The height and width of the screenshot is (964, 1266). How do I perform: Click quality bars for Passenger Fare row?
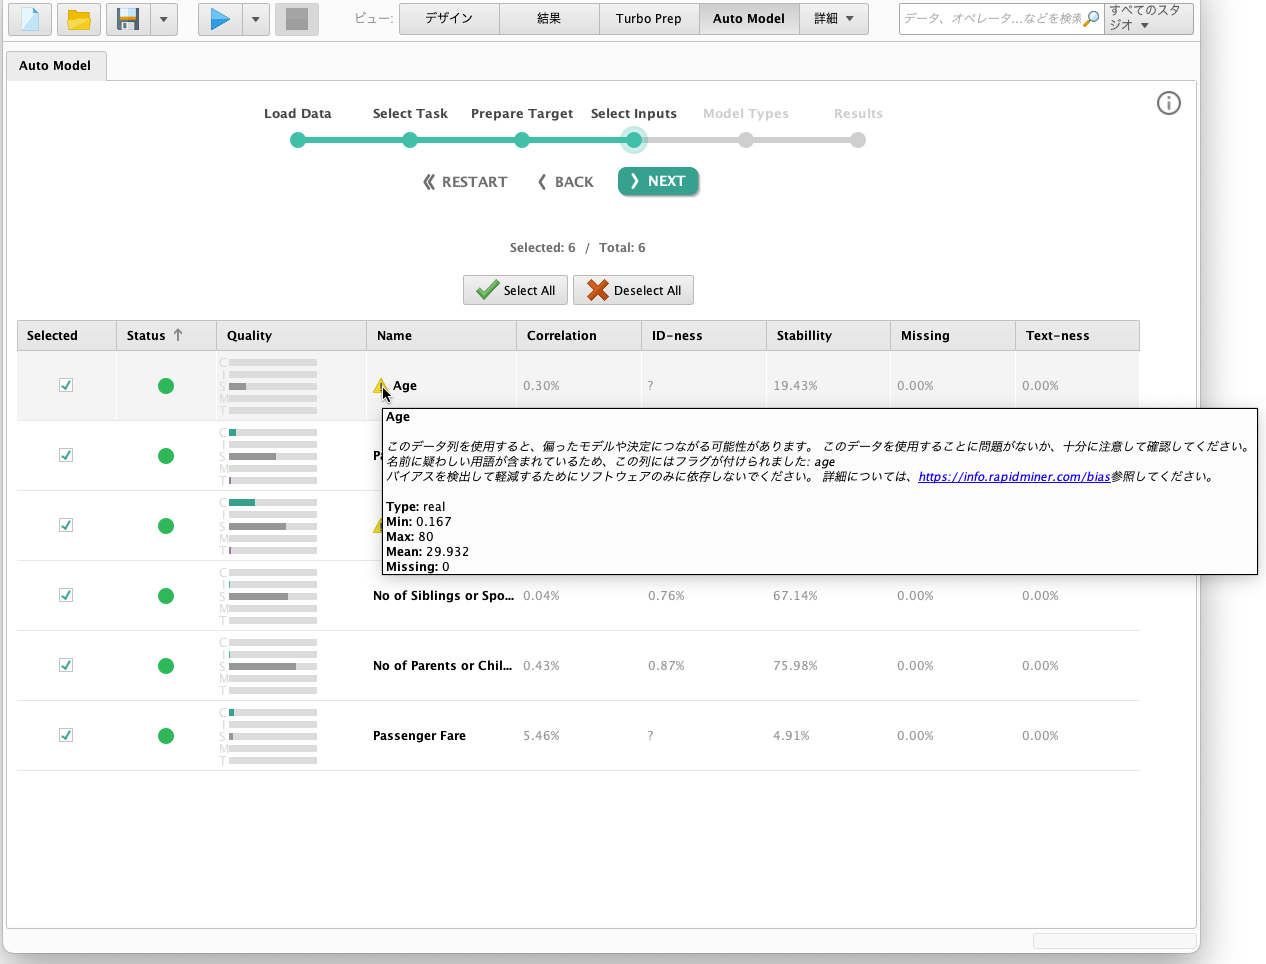point(268,736)
